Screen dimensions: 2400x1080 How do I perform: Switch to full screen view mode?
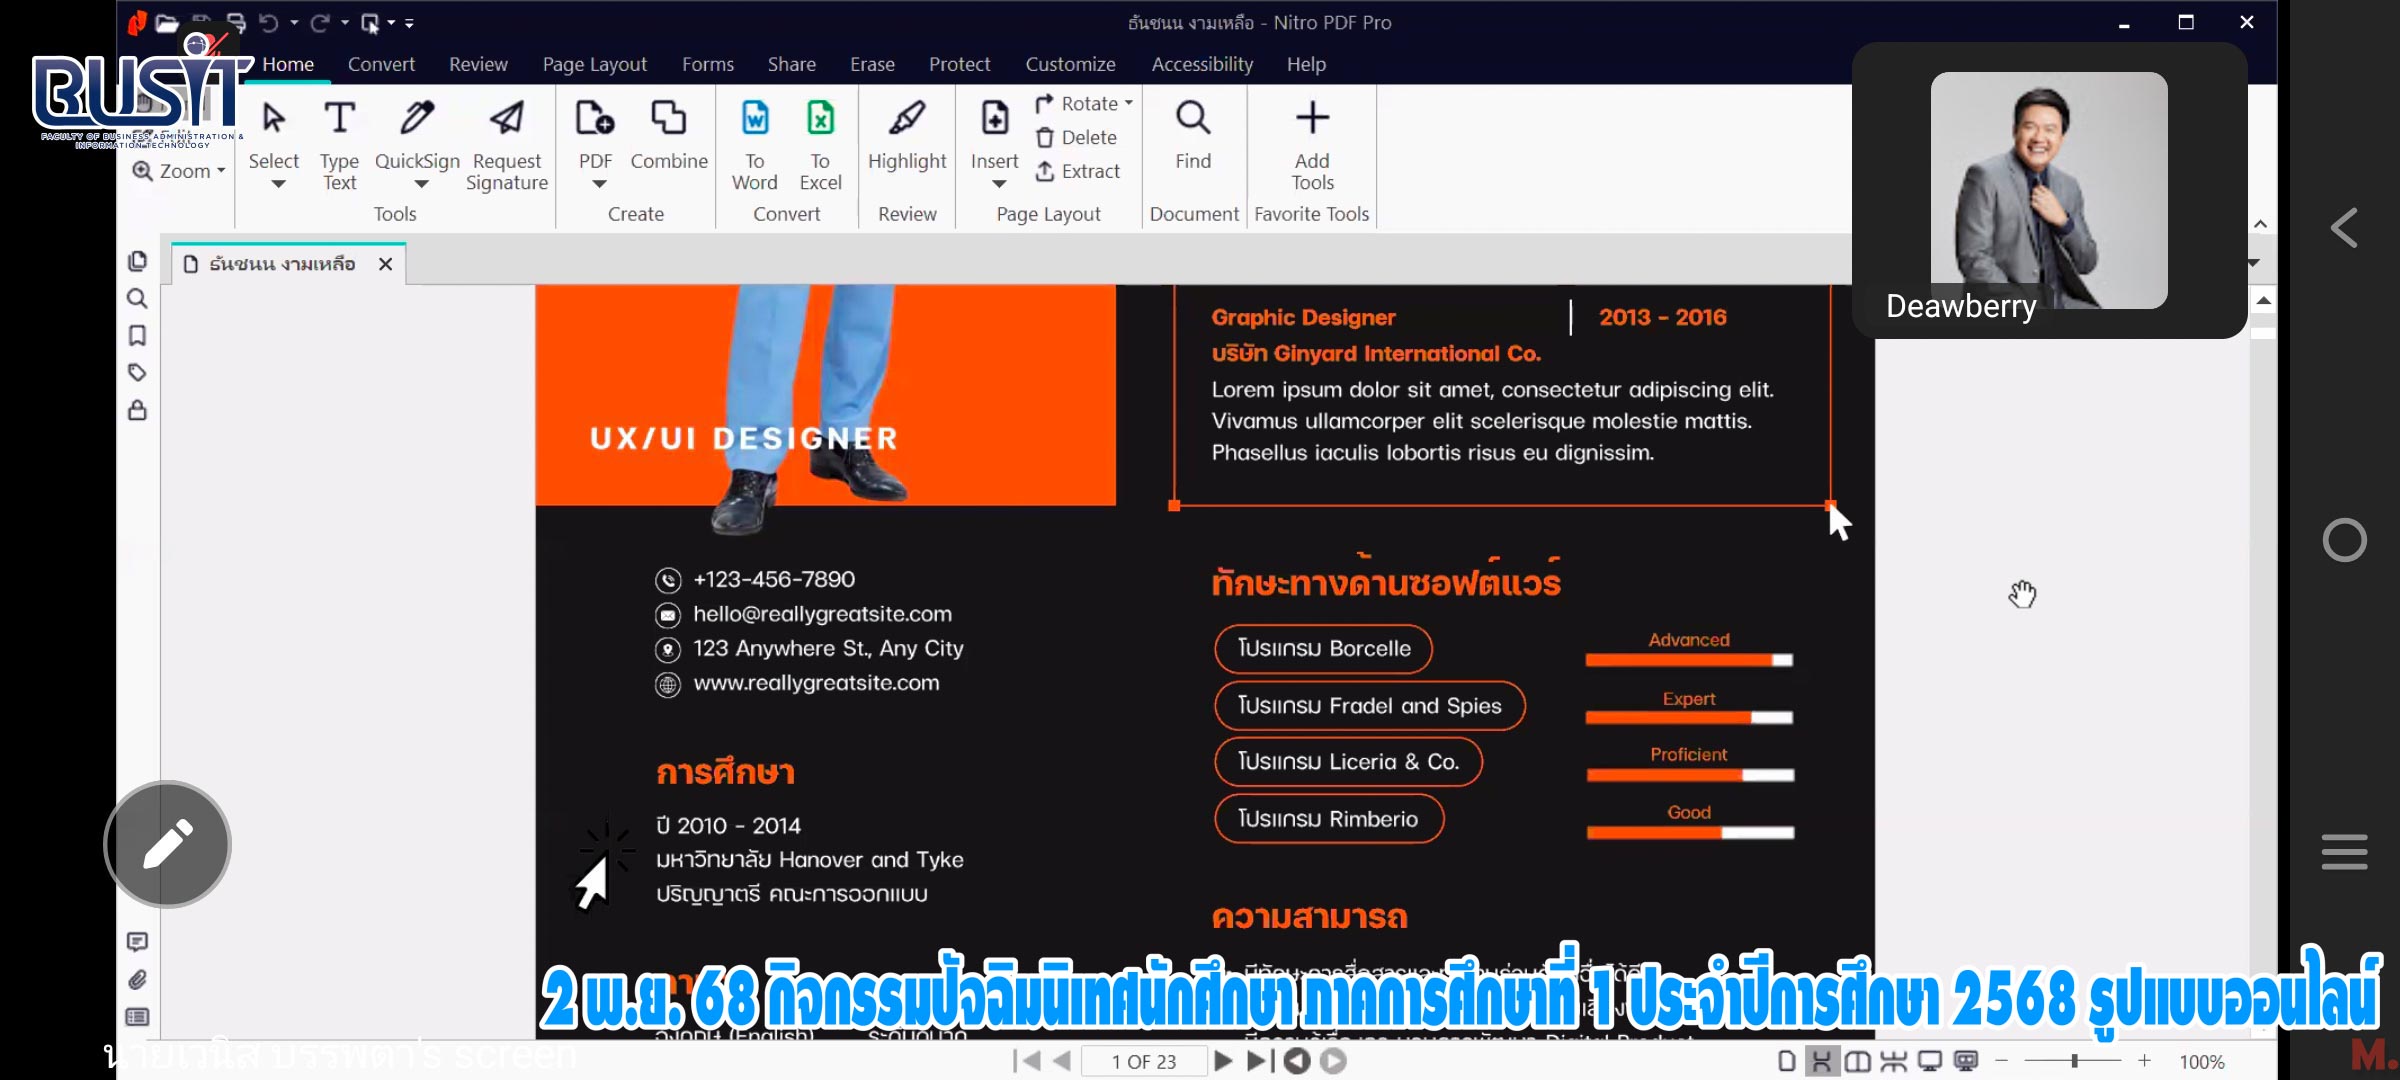pyautogui.click(x=1928, y=1061)
